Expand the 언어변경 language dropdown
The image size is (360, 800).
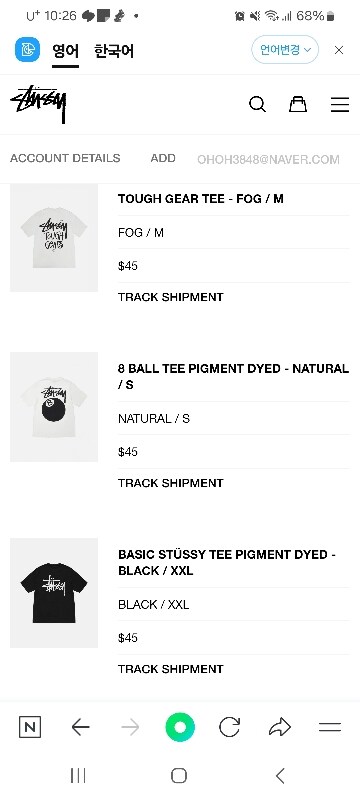[x=285, y=50]
